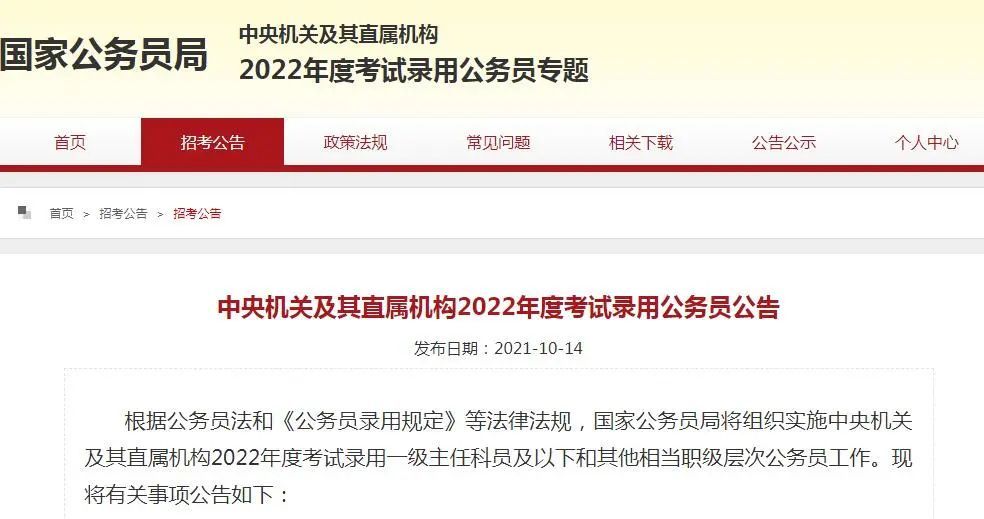This screenshot has height=519, width=984.
Task: Click the gray 招考公告 breadcrumb link
Action: (x=123, y=213)
